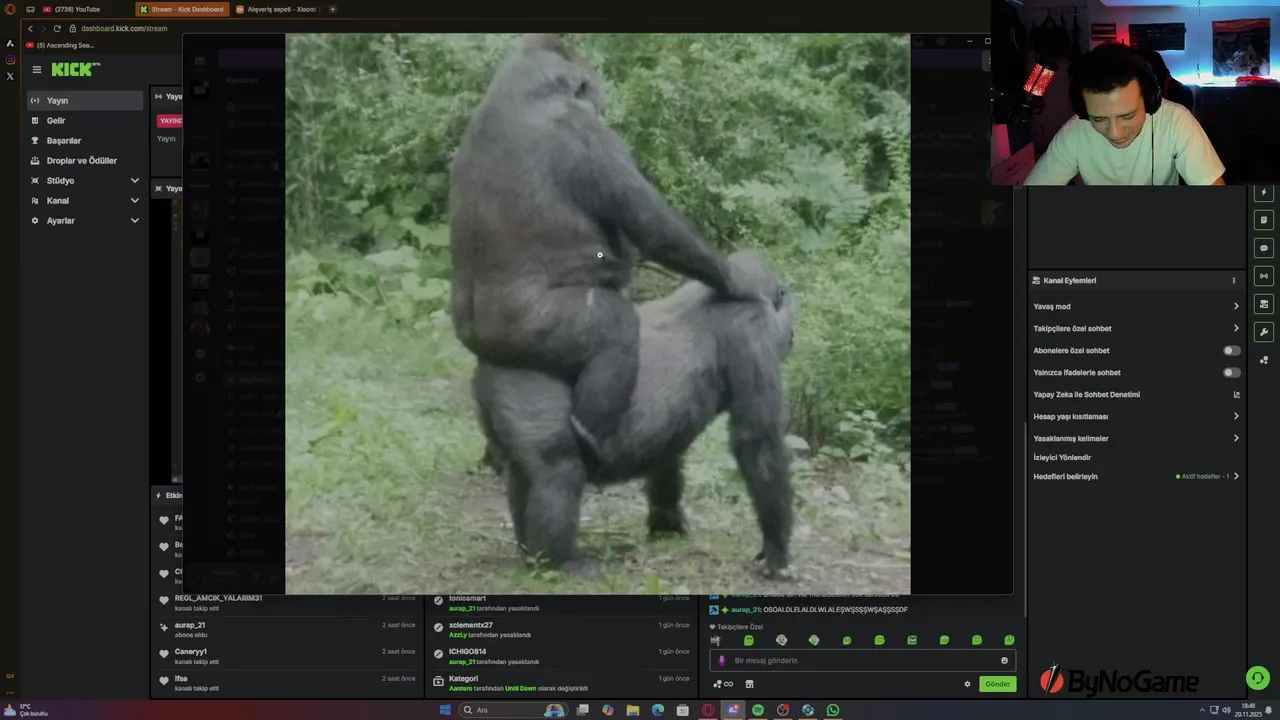This screenshot has height=720, width=1280.
Task: Toggle Yalnızca ifadelerle sohbet switch
Action: (x=1232, y=373)
